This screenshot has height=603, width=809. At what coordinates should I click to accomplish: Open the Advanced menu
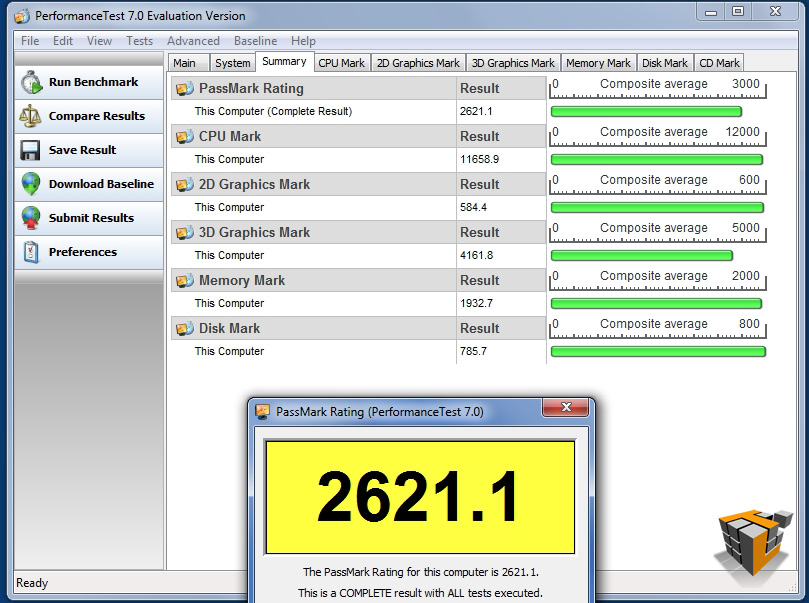click(x=193, y=41)
